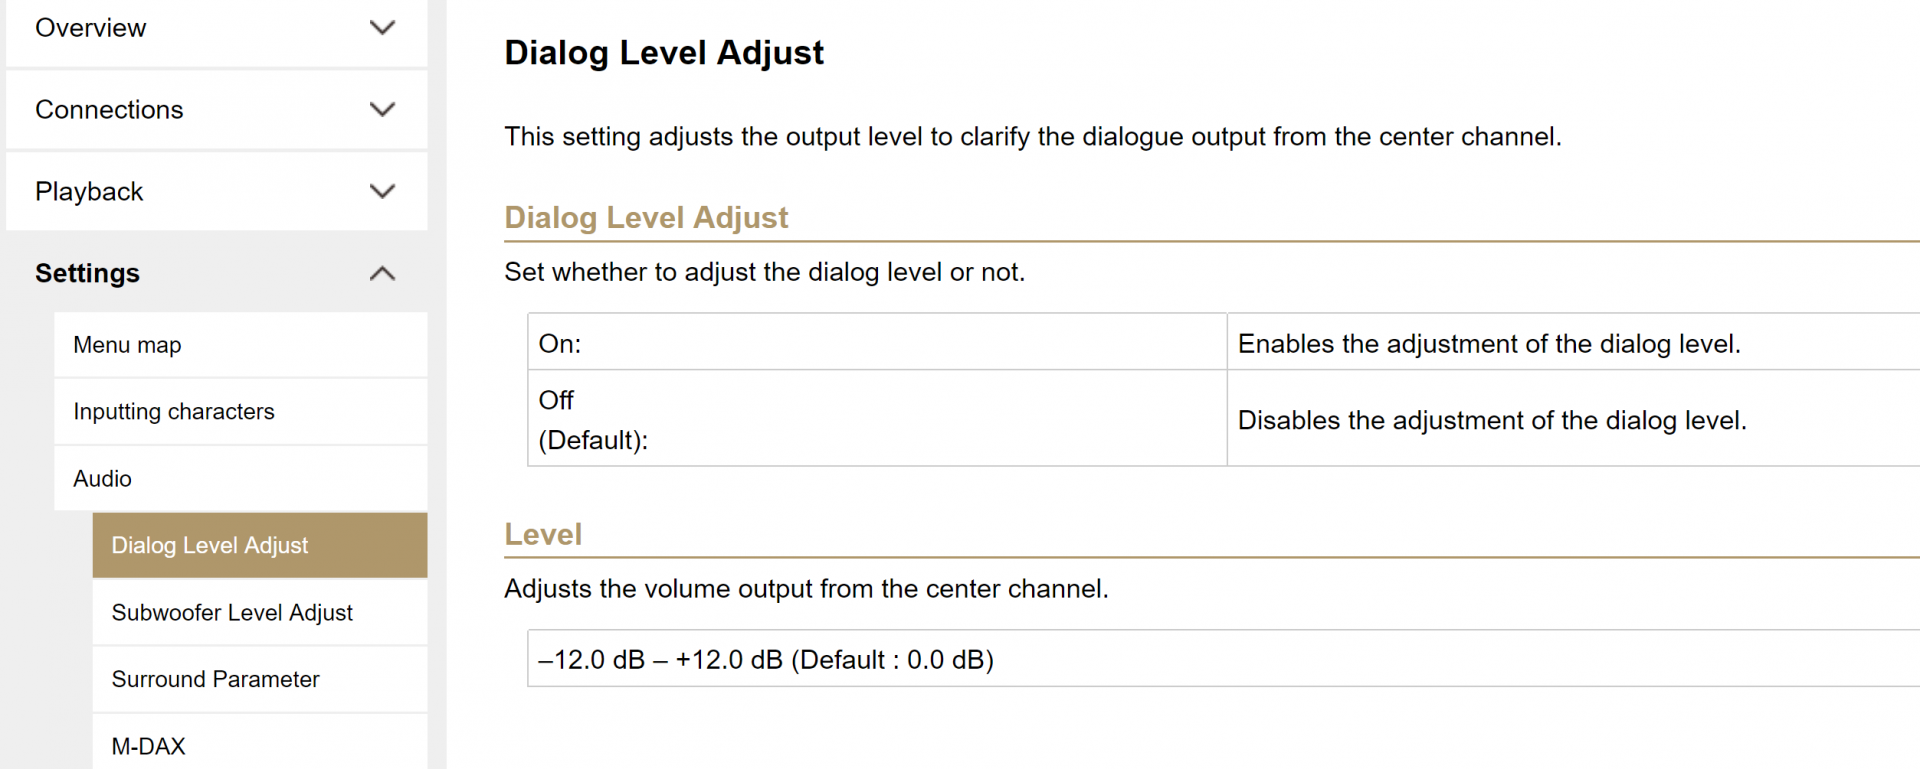
Task: Open the Menu map page
Action: (128, 345)
